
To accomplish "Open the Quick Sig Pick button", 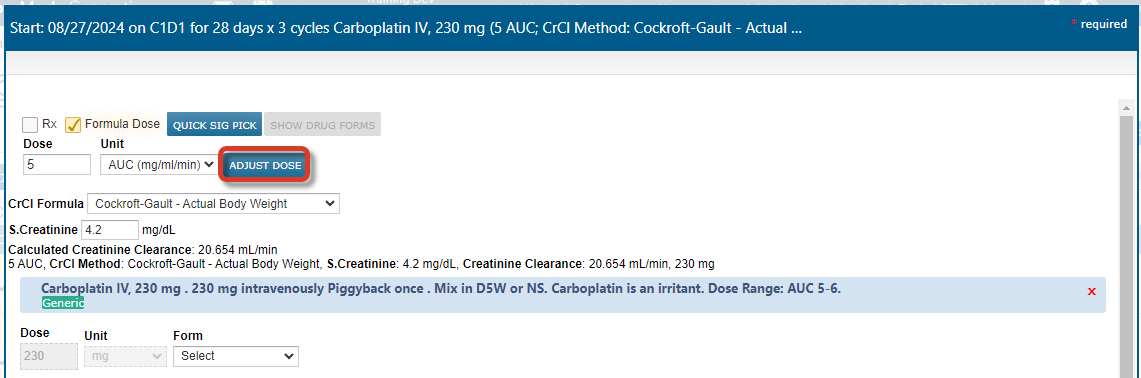I will click(215, 125).
